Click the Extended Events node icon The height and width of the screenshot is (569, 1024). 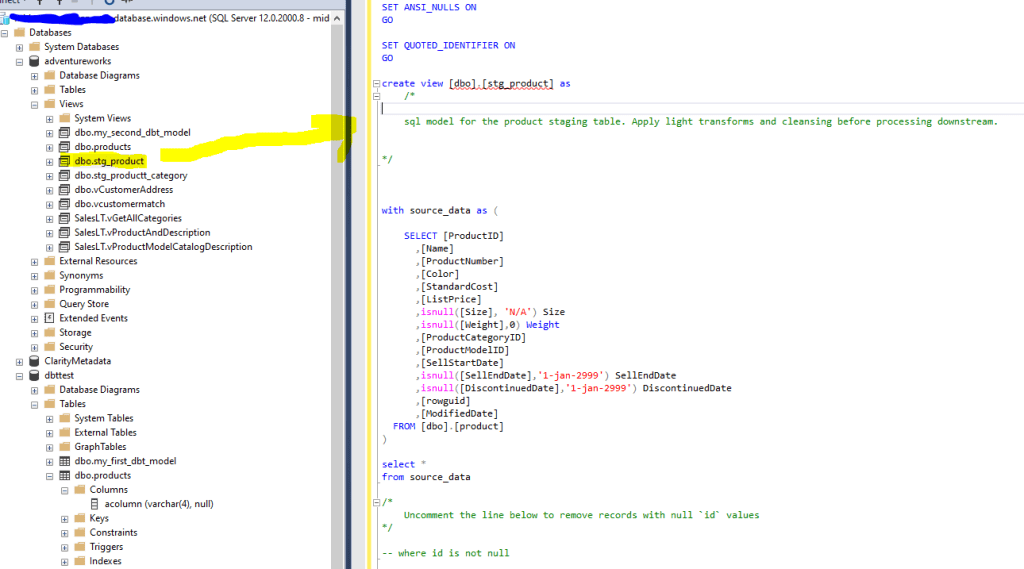tap(50, 318)
